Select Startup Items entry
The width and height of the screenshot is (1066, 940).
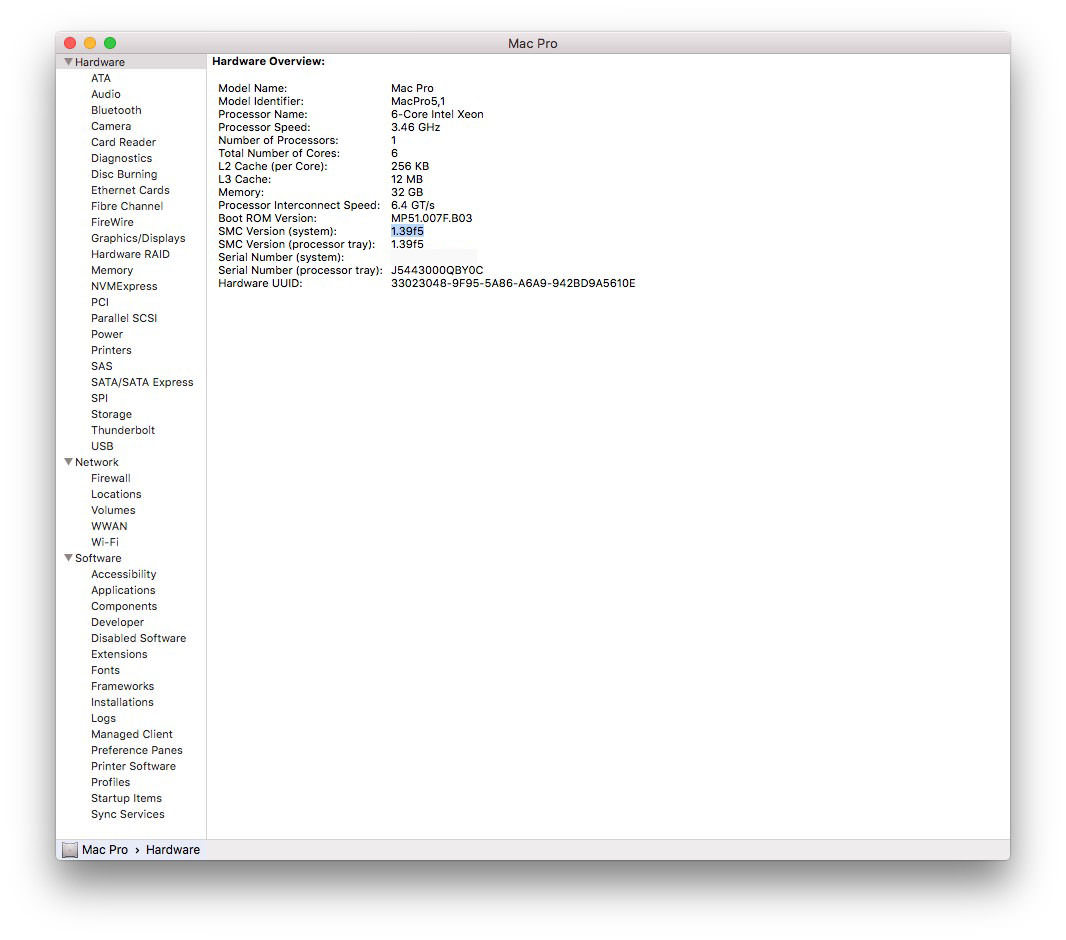[x=126, y=799]
